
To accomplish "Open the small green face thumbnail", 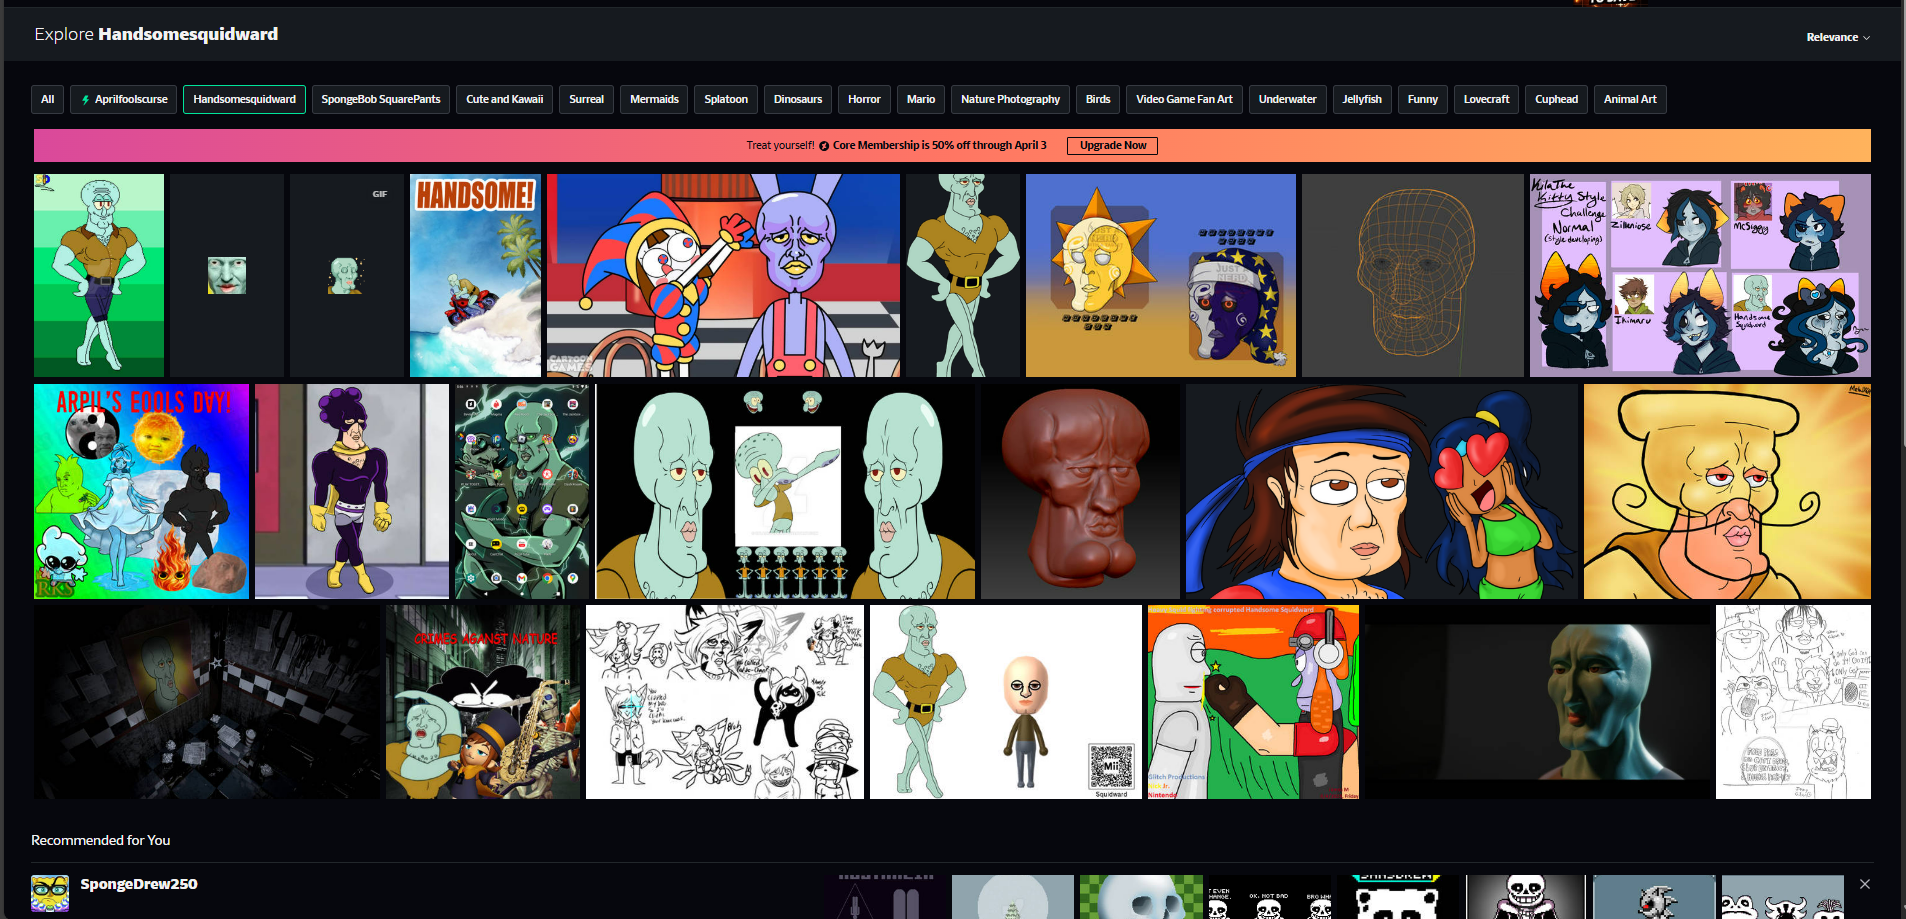I will pos(227,275).
